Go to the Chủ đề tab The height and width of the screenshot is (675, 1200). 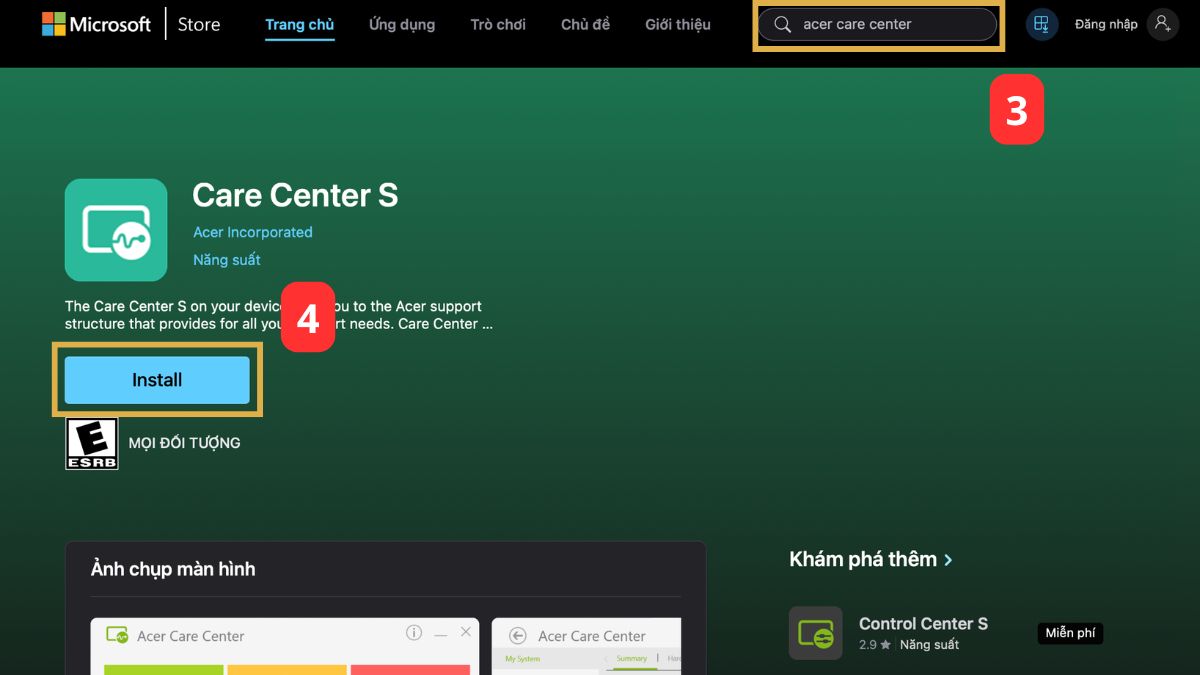pyautogui.click(x=585, y=24)
